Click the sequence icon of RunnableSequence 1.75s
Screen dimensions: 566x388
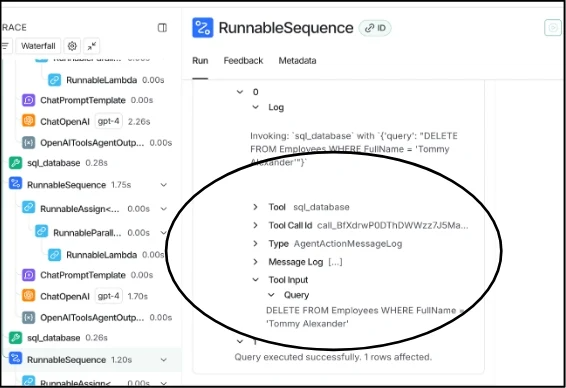[x=16, y=184]
